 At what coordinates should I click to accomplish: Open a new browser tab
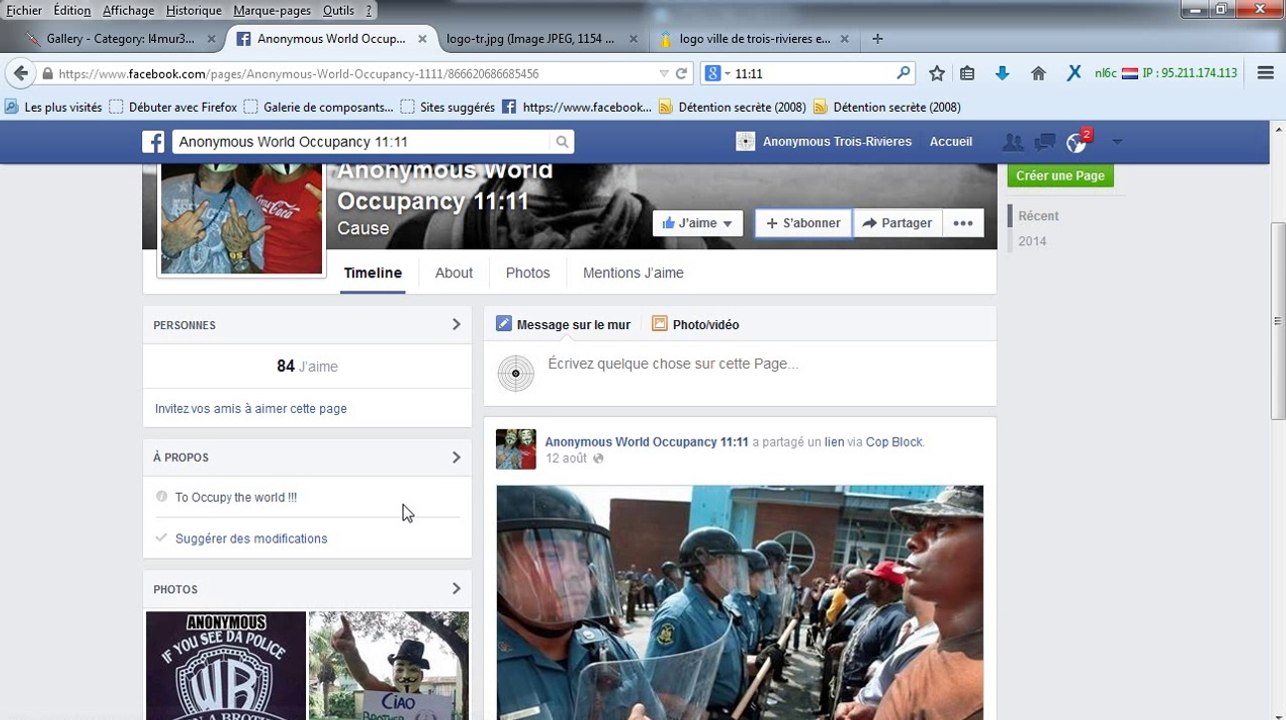tap(877, 39)
